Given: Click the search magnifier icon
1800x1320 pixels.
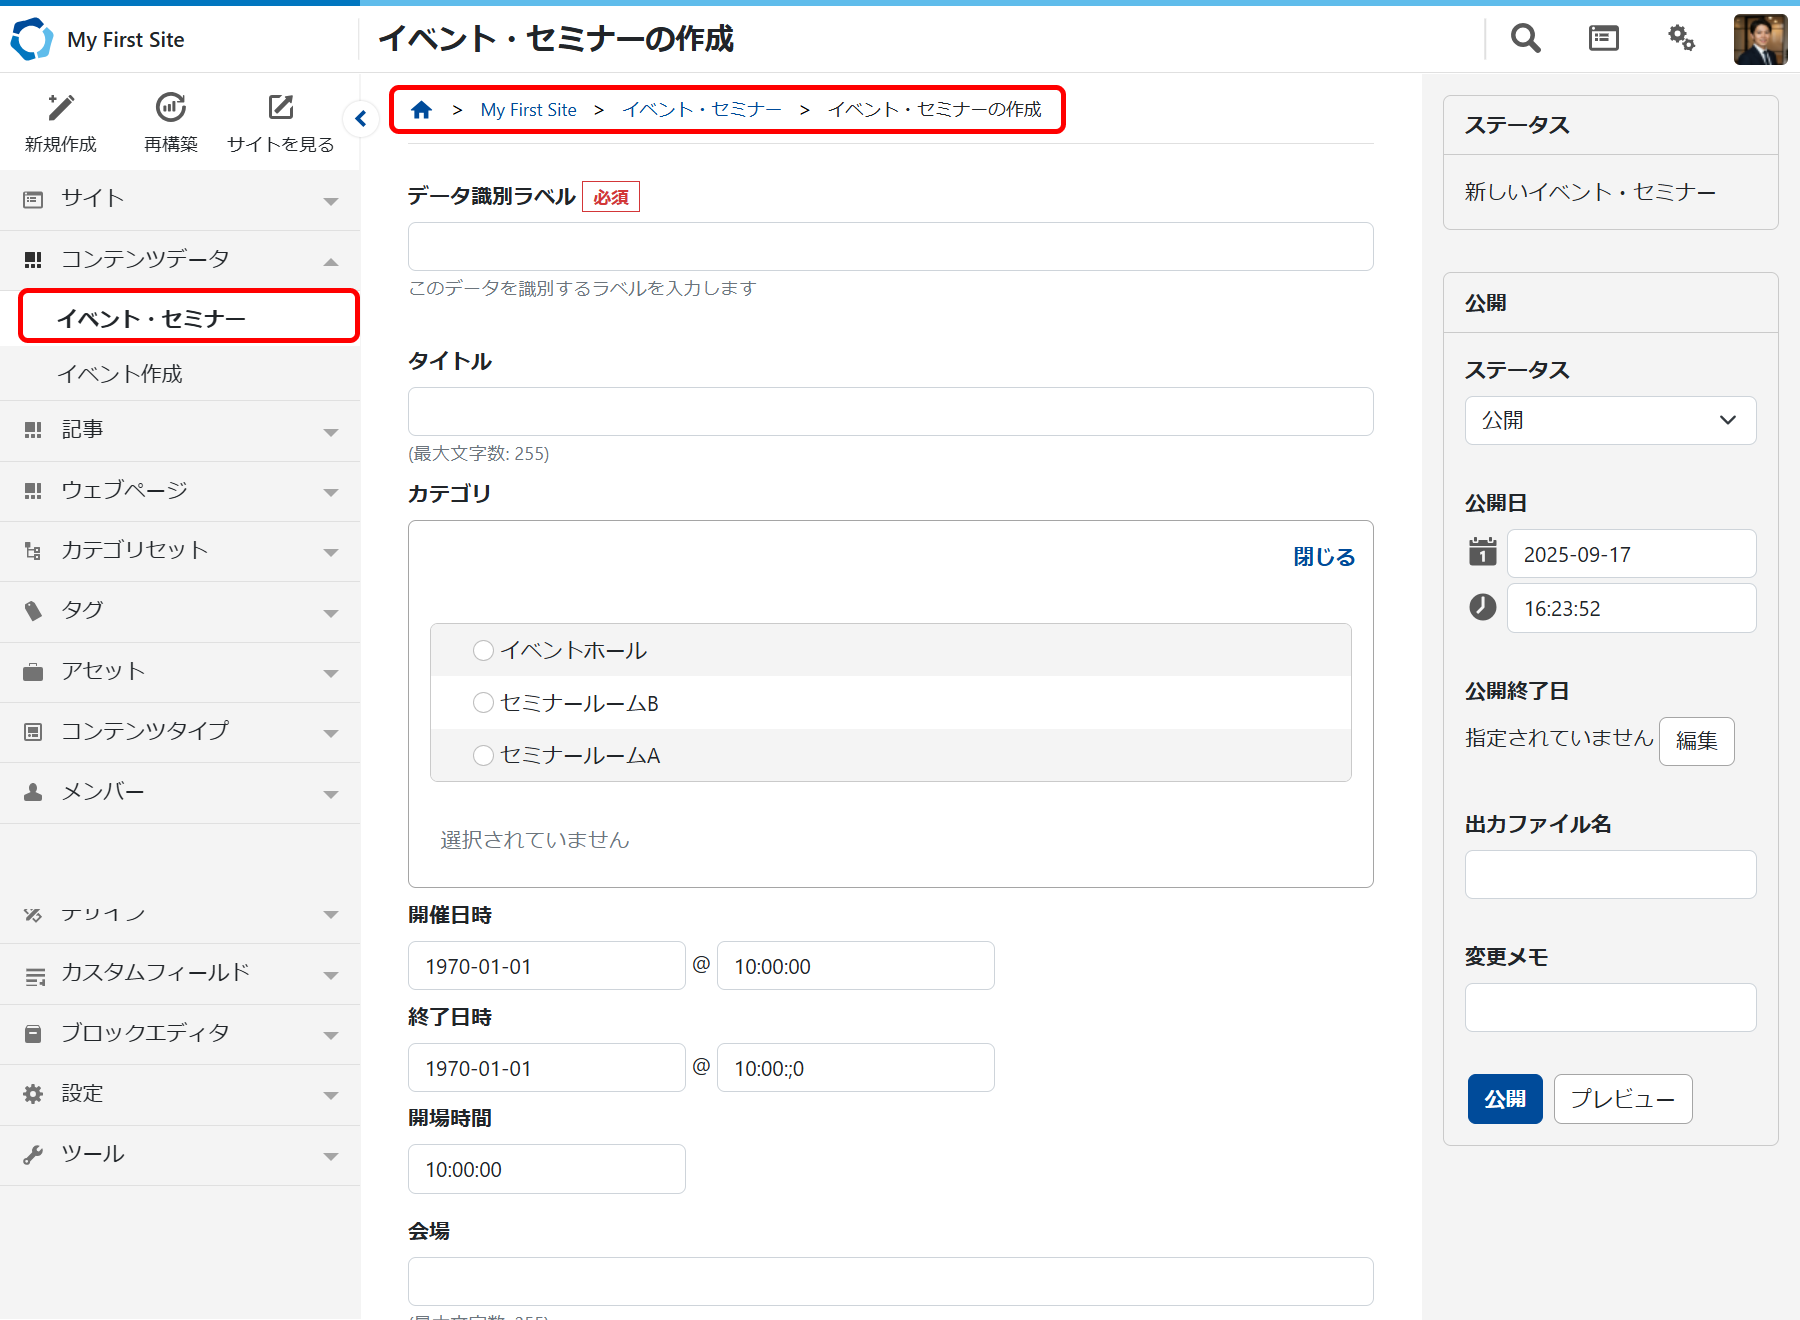Looking at the screenshot, I should point(1525,39).
